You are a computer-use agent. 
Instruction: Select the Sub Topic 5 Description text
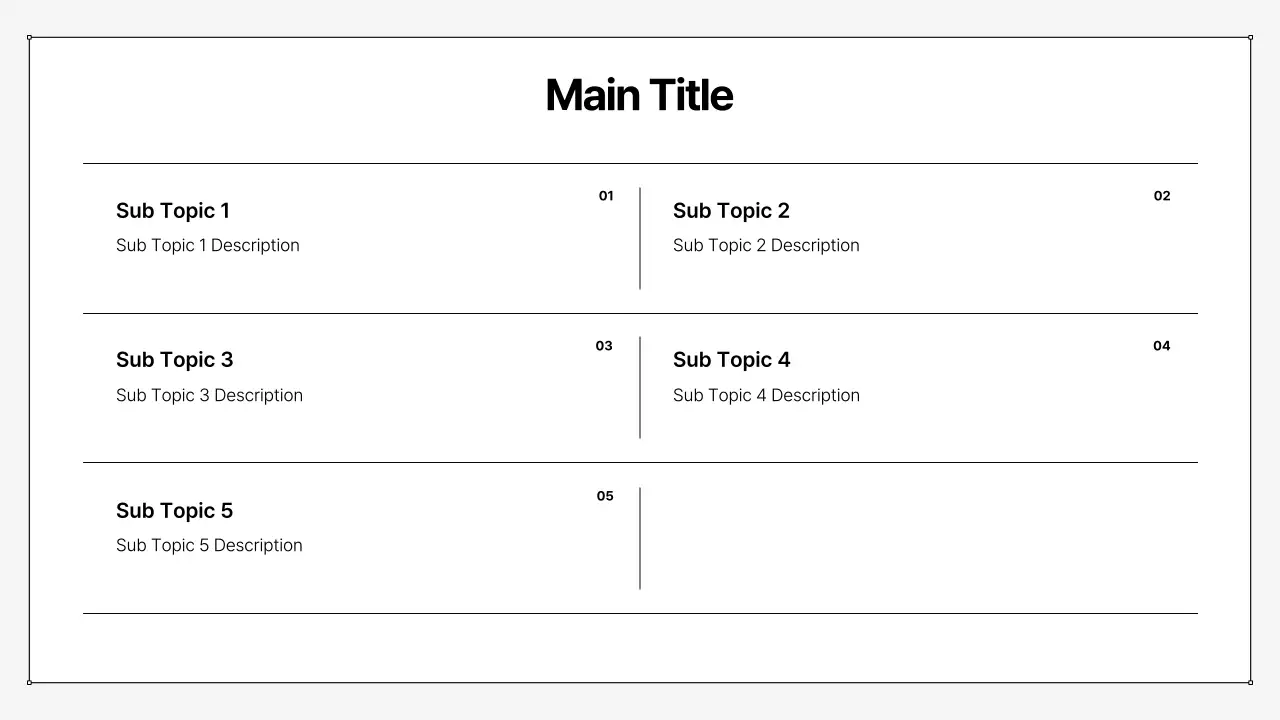pyautogui.click(x=209, y=546)
